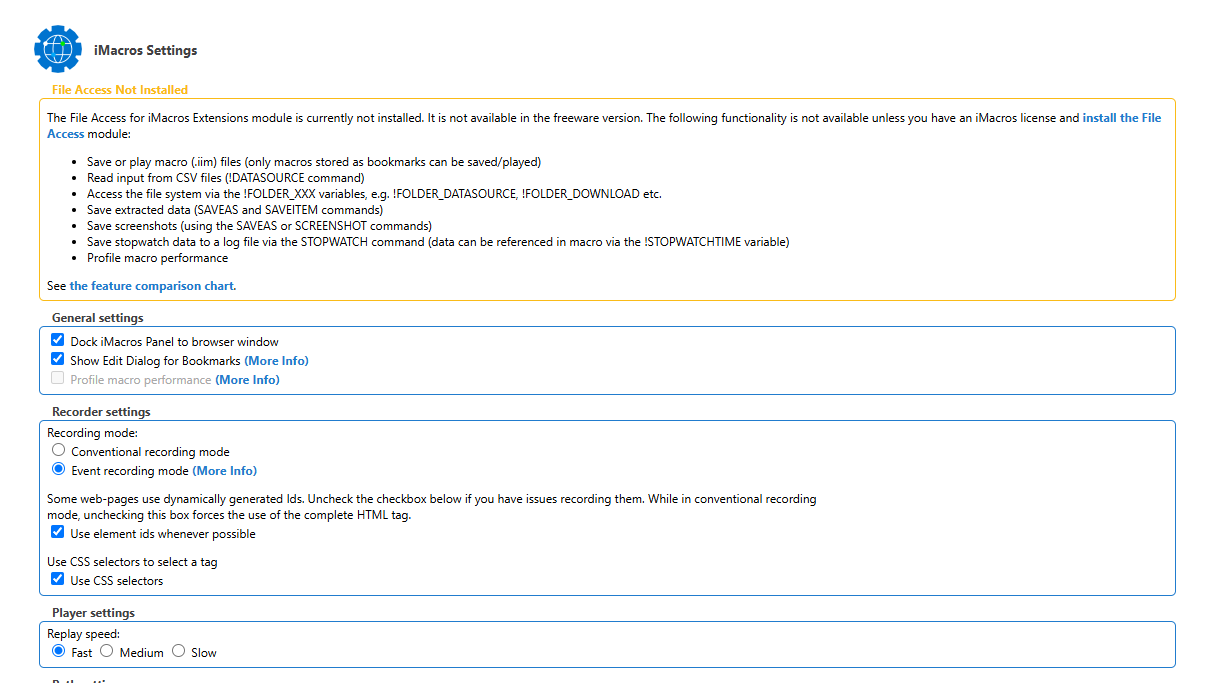Screen dimensions: 1218x683
Task: Click the Player settings section label
Action: (x=93, y=613)
